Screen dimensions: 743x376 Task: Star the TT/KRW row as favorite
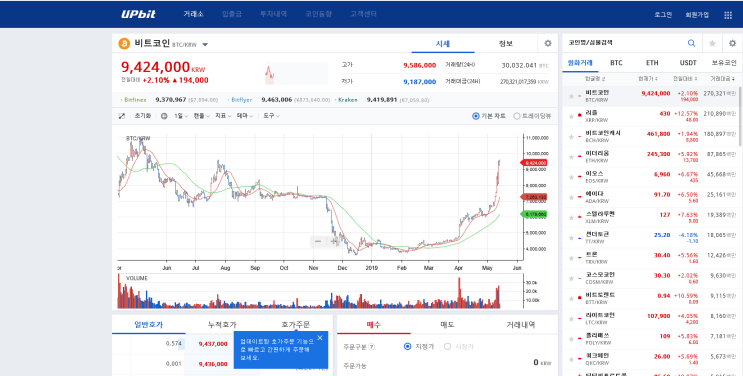tap(571, 238)
